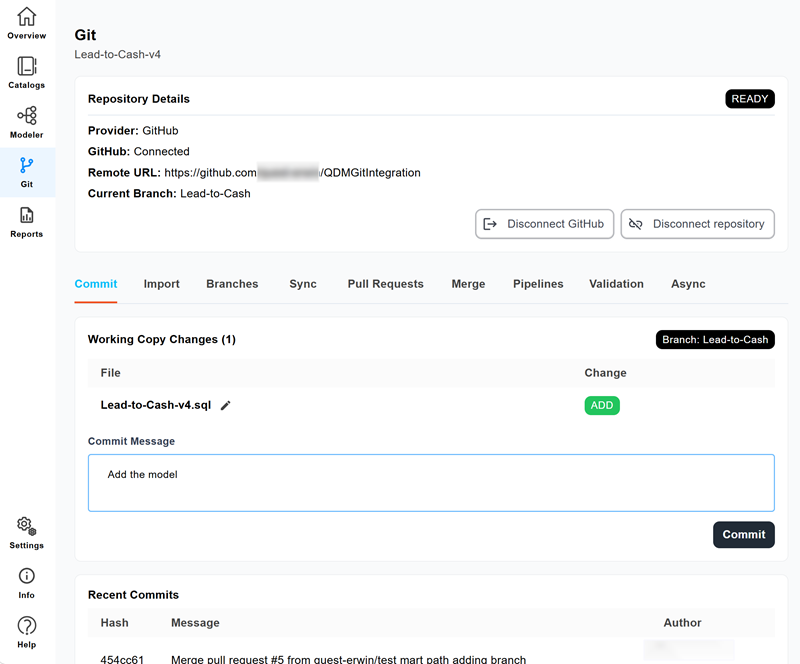
Task: Click the File column header
Action: (x=111, y=373)
